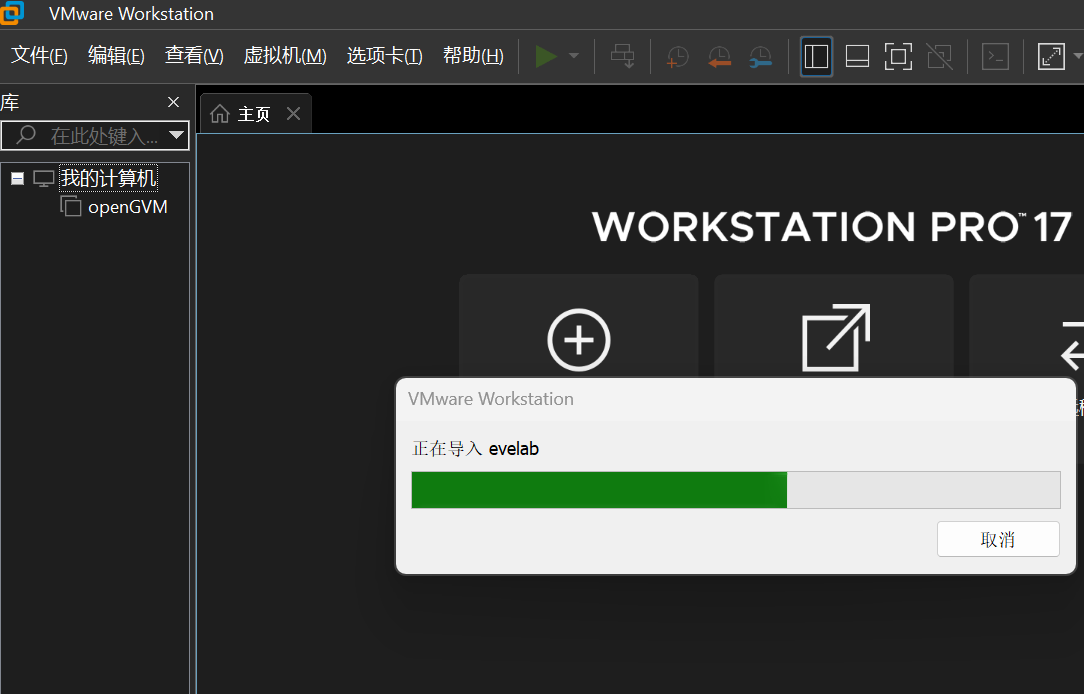Image resolution: width=1084 pixels, height=694 pixels.
Task: Click the Send Ctrl+Alt+Del toolbar icon
Action: click(623, 57)
